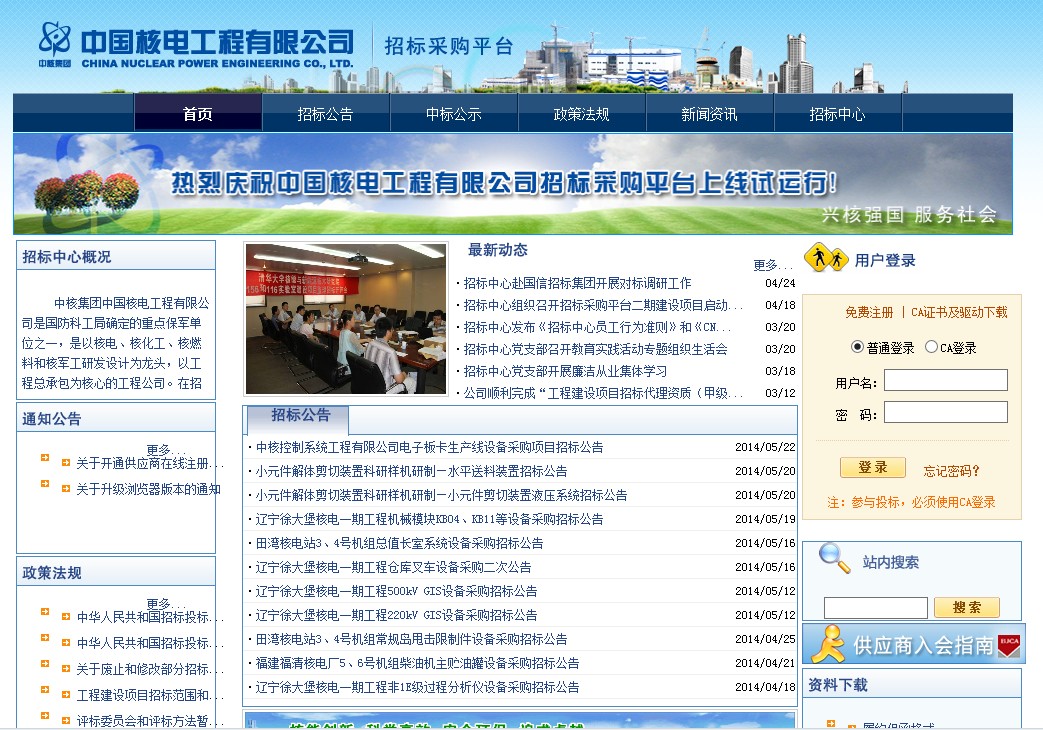Open the 新闻资讯 navigation item

coord(709,114)
